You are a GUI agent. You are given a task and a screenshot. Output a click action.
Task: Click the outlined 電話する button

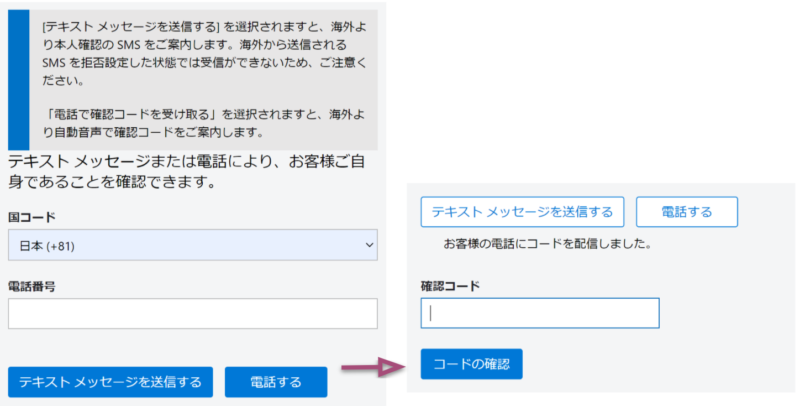[687, 212]
